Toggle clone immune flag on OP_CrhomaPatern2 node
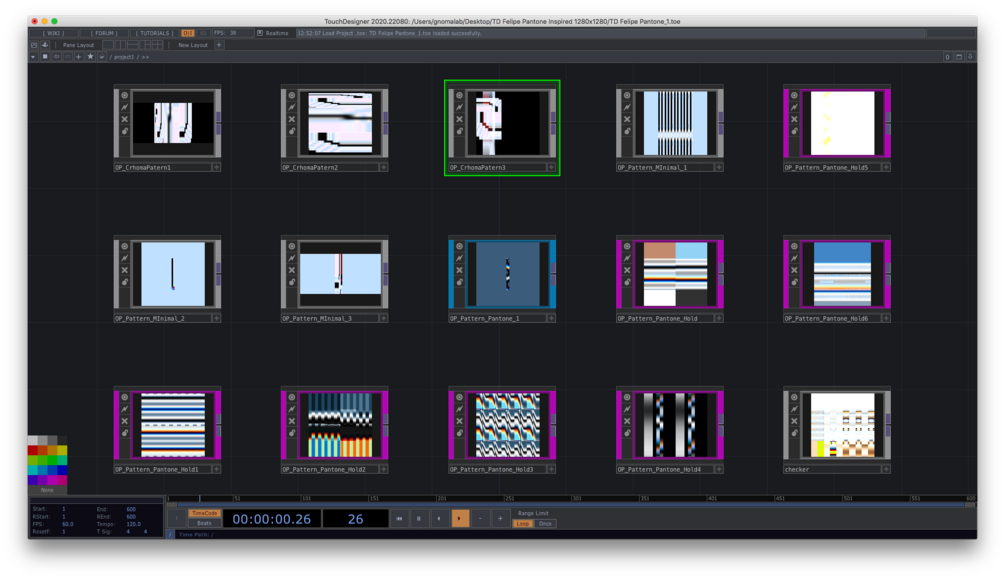The image size is (1005, 579). pyautogui.click(x=292, y=107)
